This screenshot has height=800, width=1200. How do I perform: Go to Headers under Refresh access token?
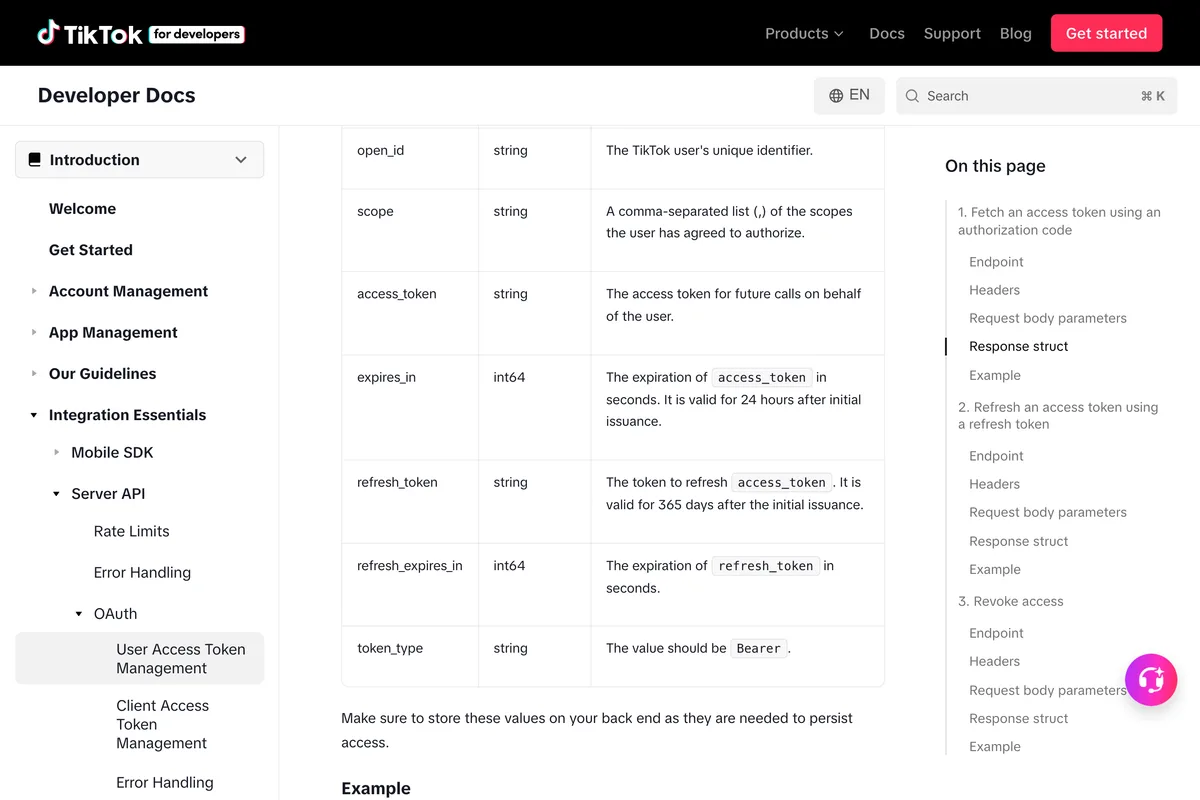click(994, 484)
